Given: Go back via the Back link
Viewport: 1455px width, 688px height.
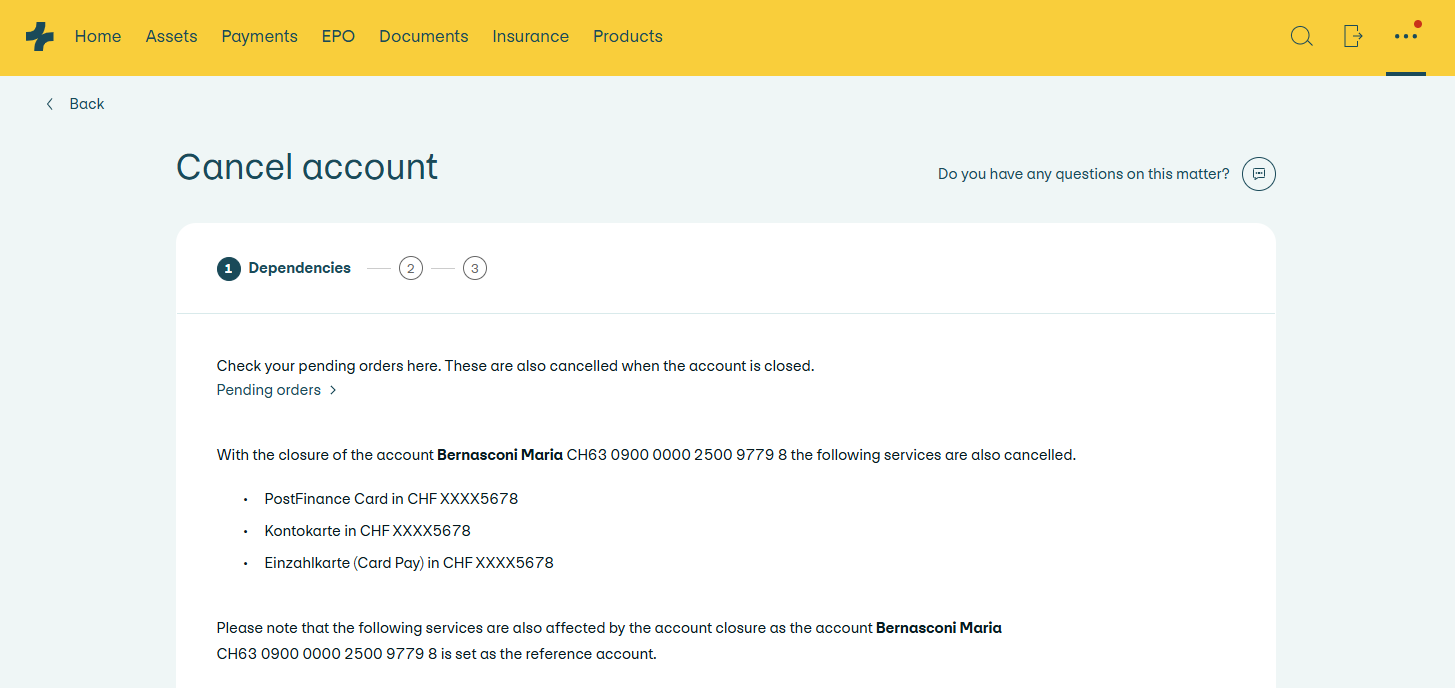Looking at the screenshot, I should pos(87,104).
